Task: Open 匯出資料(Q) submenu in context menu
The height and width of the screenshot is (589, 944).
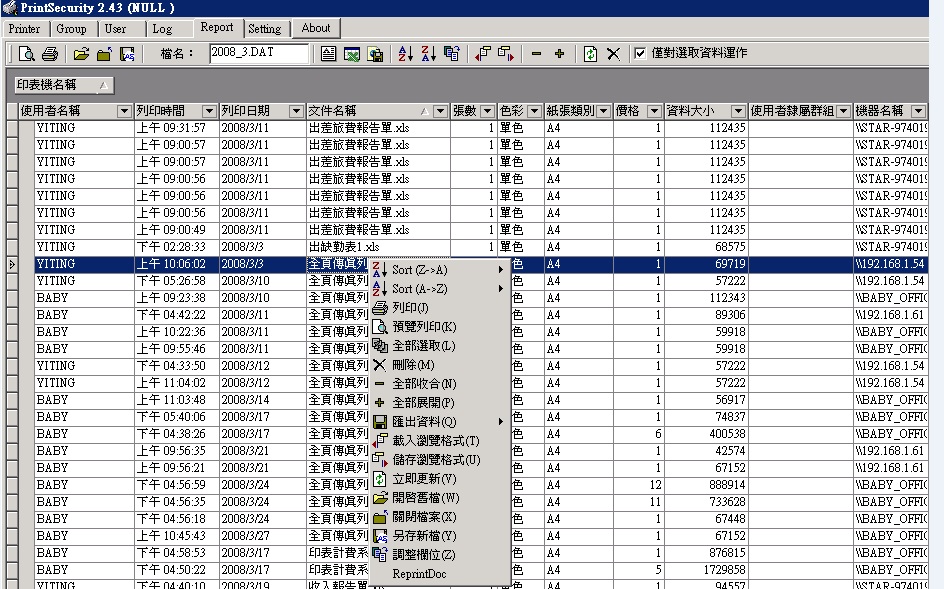Action: (424, 422)
